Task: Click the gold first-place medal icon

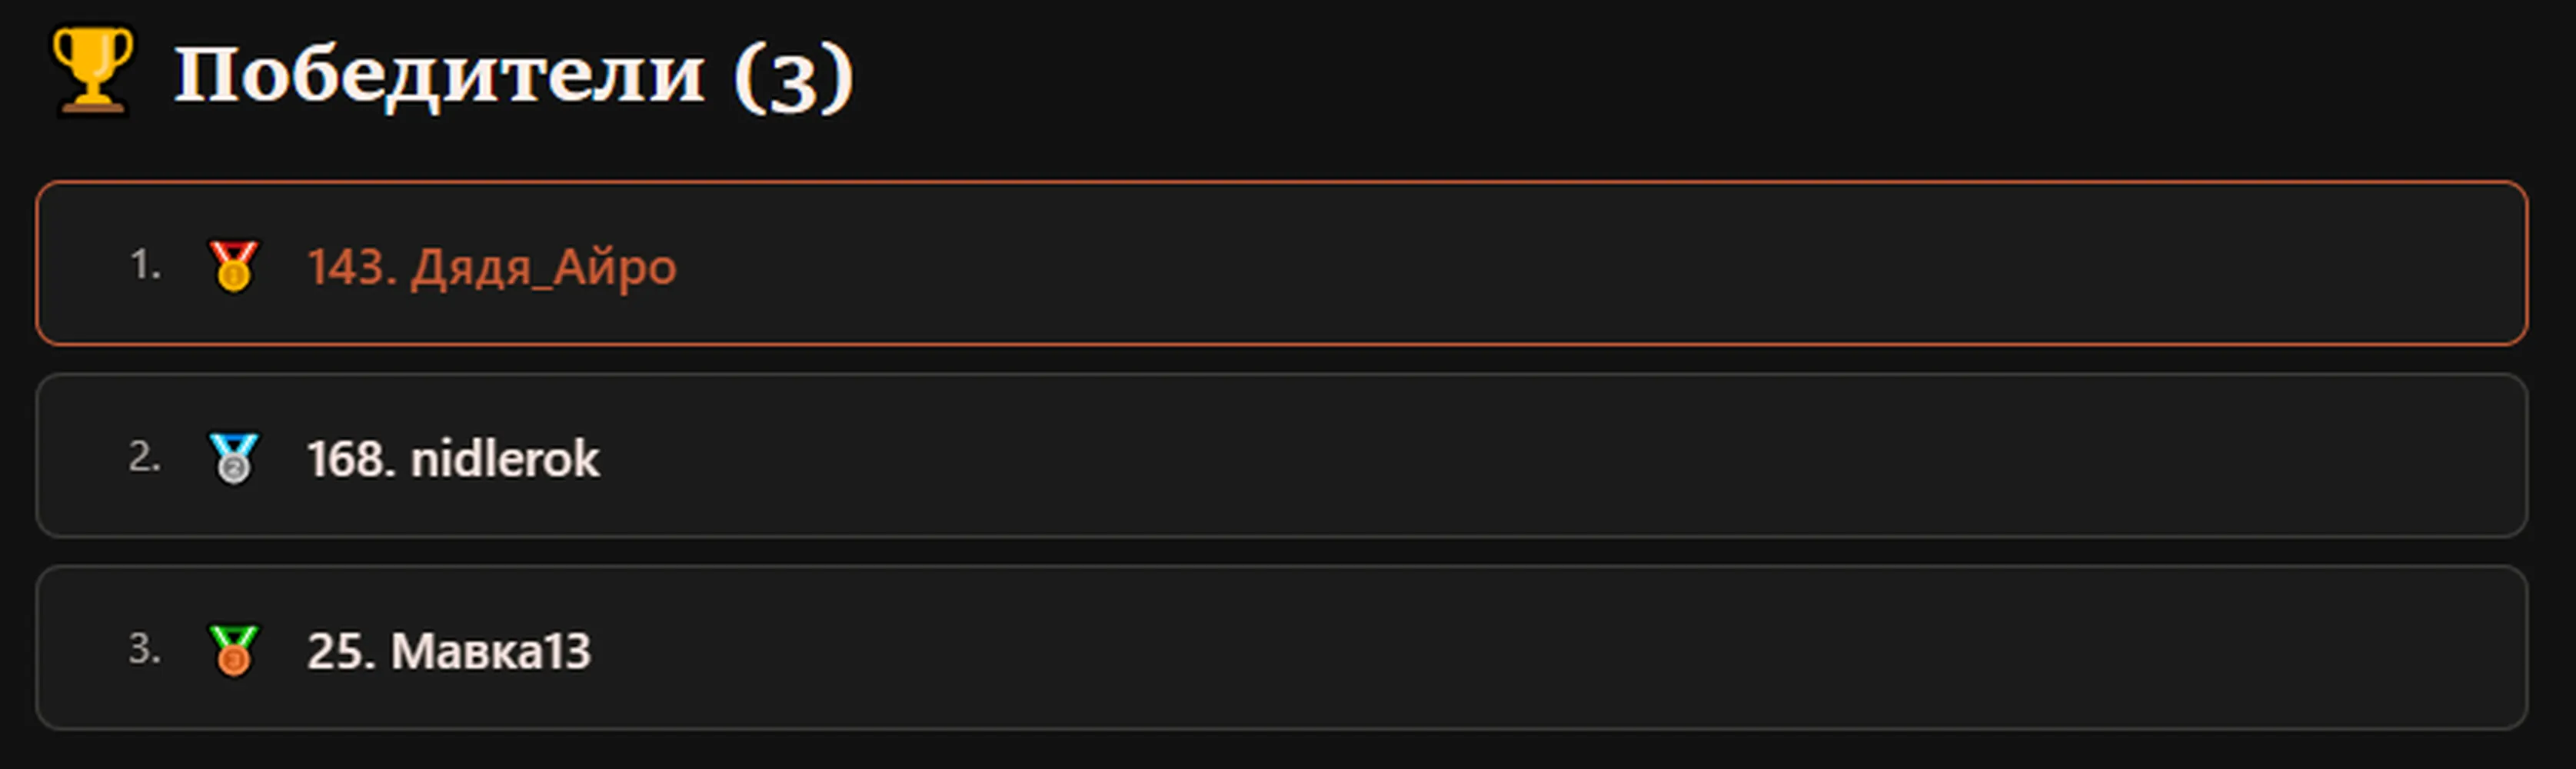Action: [x=234, y=266]
